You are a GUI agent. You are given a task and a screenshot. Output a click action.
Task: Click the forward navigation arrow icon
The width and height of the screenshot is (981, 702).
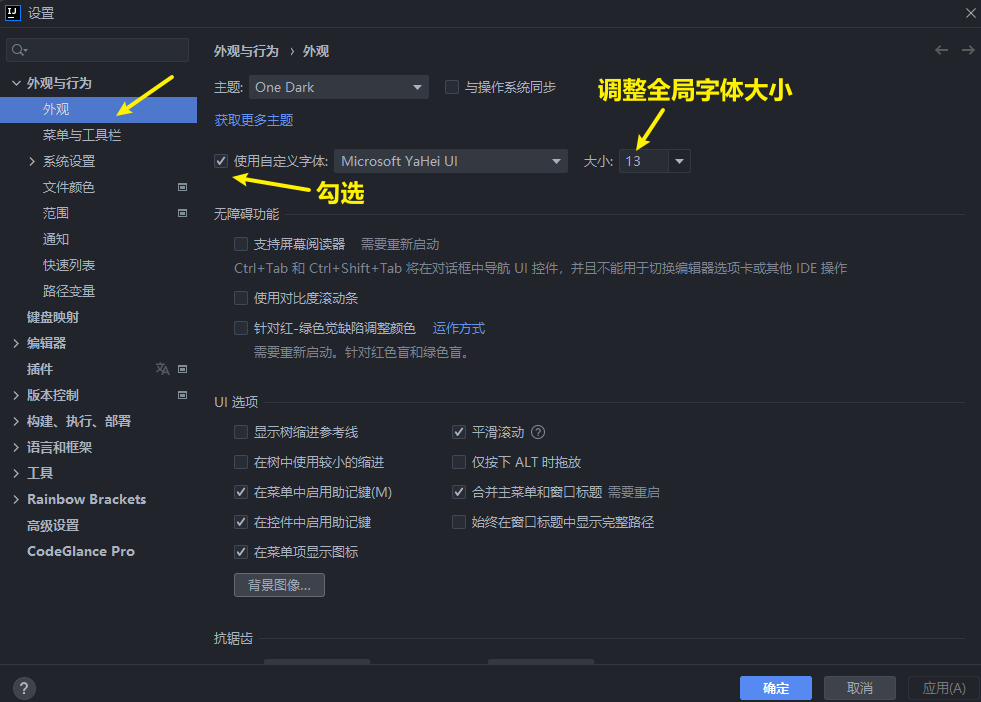tap(967, 50)
